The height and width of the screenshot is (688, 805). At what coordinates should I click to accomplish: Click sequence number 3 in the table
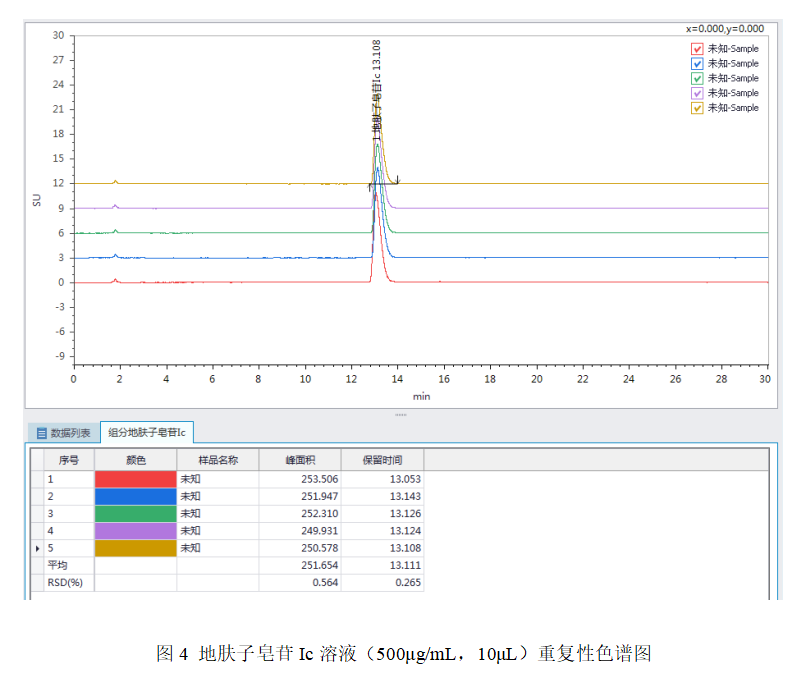click(50, 513)
